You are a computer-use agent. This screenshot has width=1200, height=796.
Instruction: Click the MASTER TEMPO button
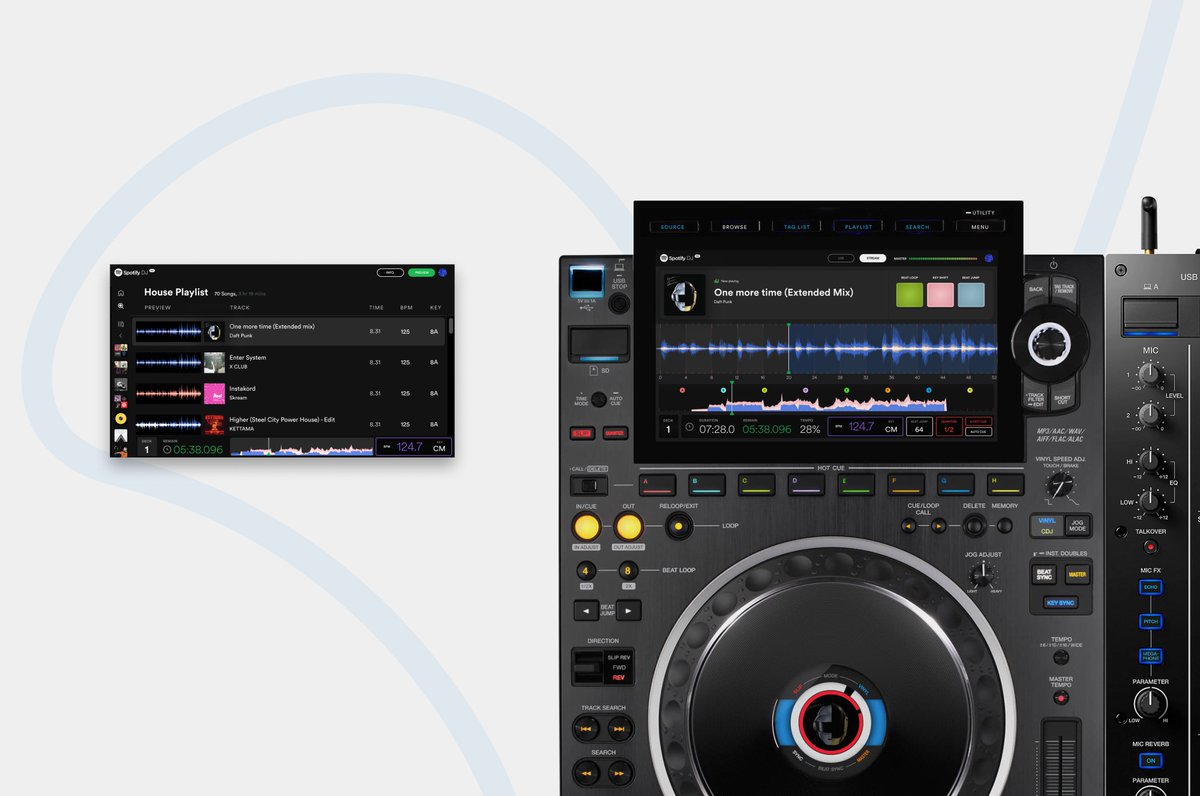point(1060,697)
